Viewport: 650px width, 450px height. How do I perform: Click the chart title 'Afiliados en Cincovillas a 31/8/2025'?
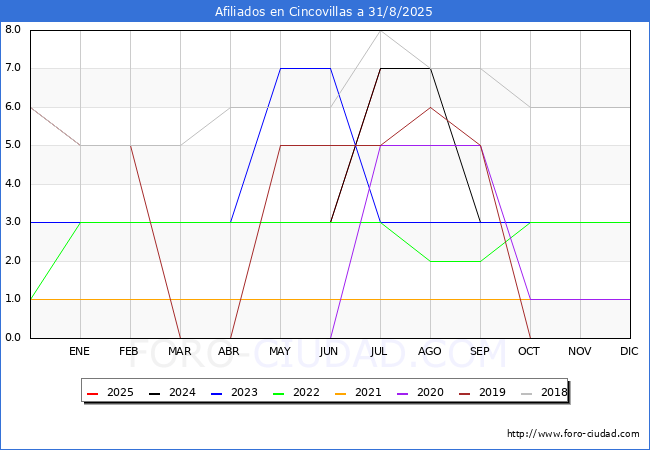click(323, 12)
